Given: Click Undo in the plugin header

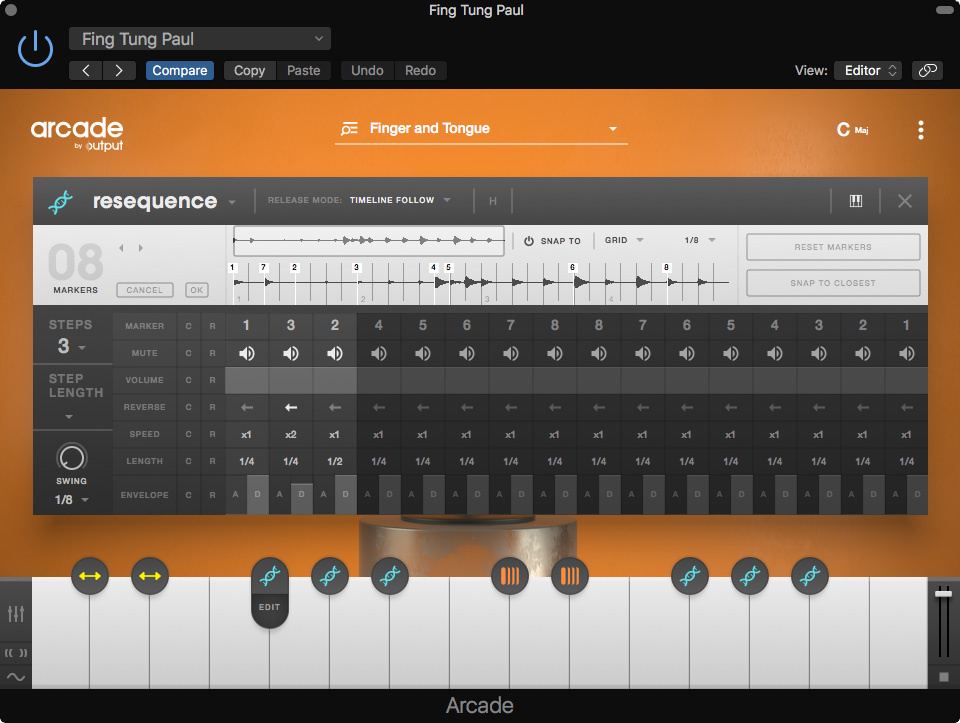Looking at the screenshot, I should (367, 71).
